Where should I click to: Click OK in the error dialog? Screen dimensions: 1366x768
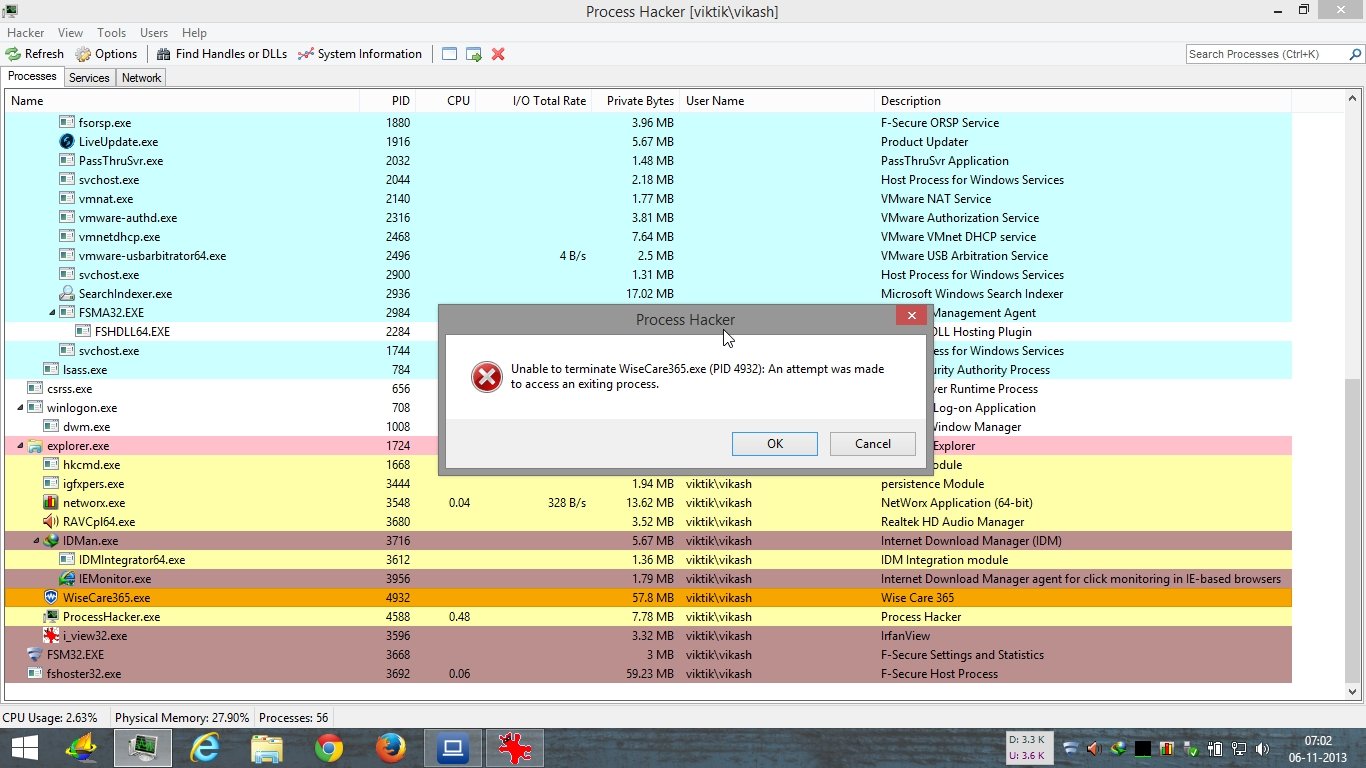(x=775, y=444)
